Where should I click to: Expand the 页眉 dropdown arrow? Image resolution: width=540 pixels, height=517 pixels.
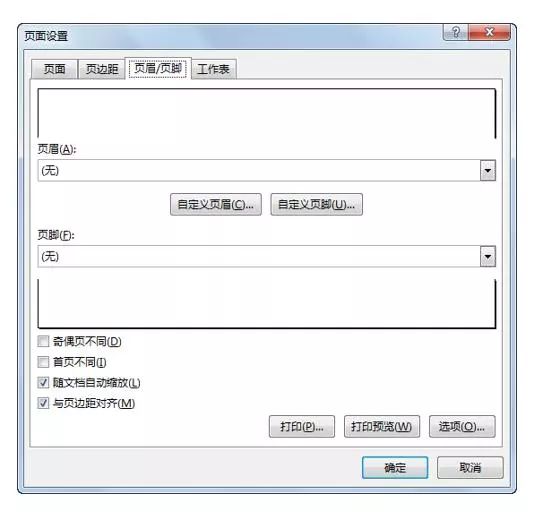488,170
